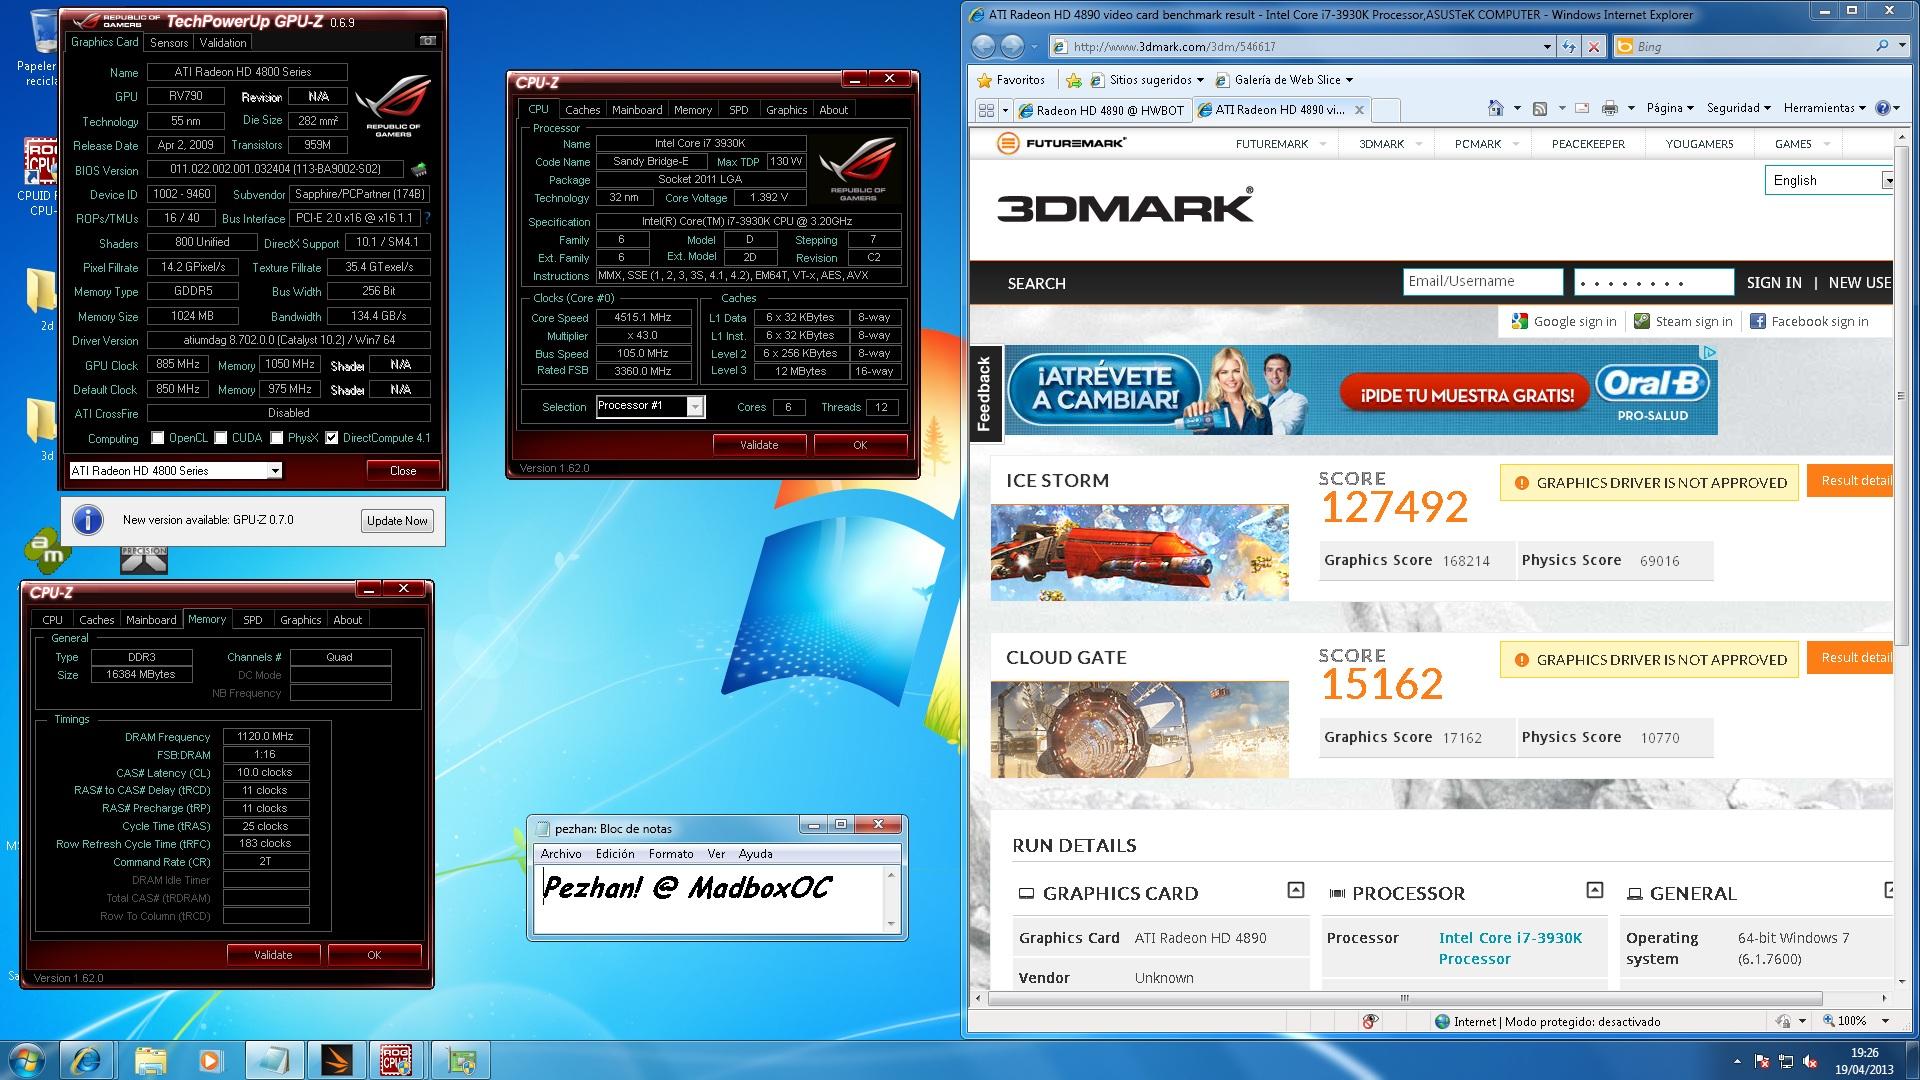Click the Close button in GPU-Z
This screenshot has width=1920, height=1080.
point(403,471)
